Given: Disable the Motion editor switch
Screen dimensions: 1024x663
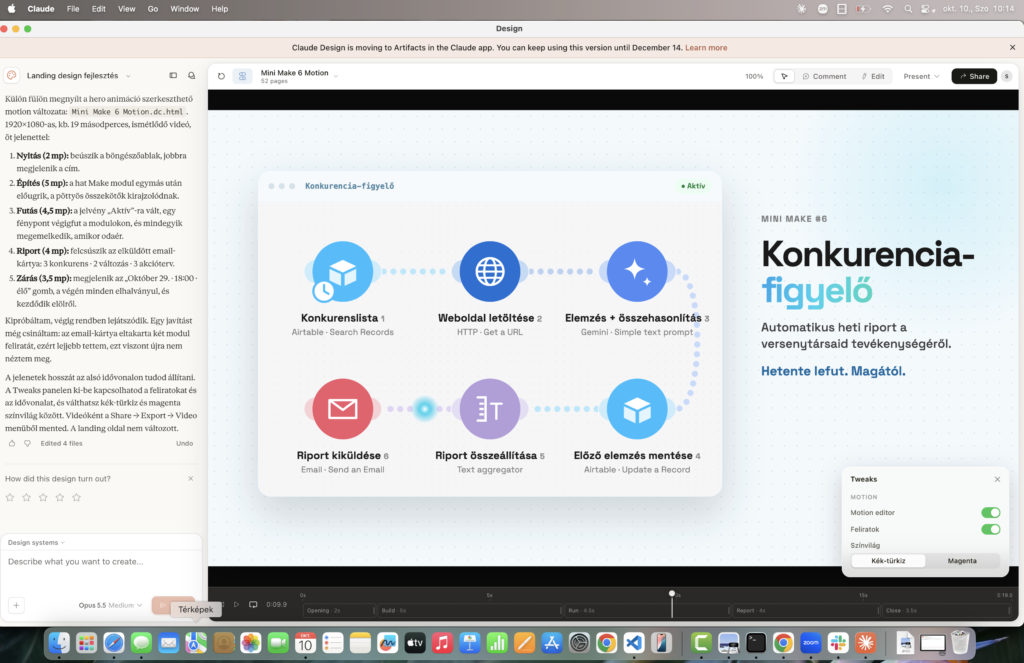Looking at the screenshot, I should tap(990, 513).
